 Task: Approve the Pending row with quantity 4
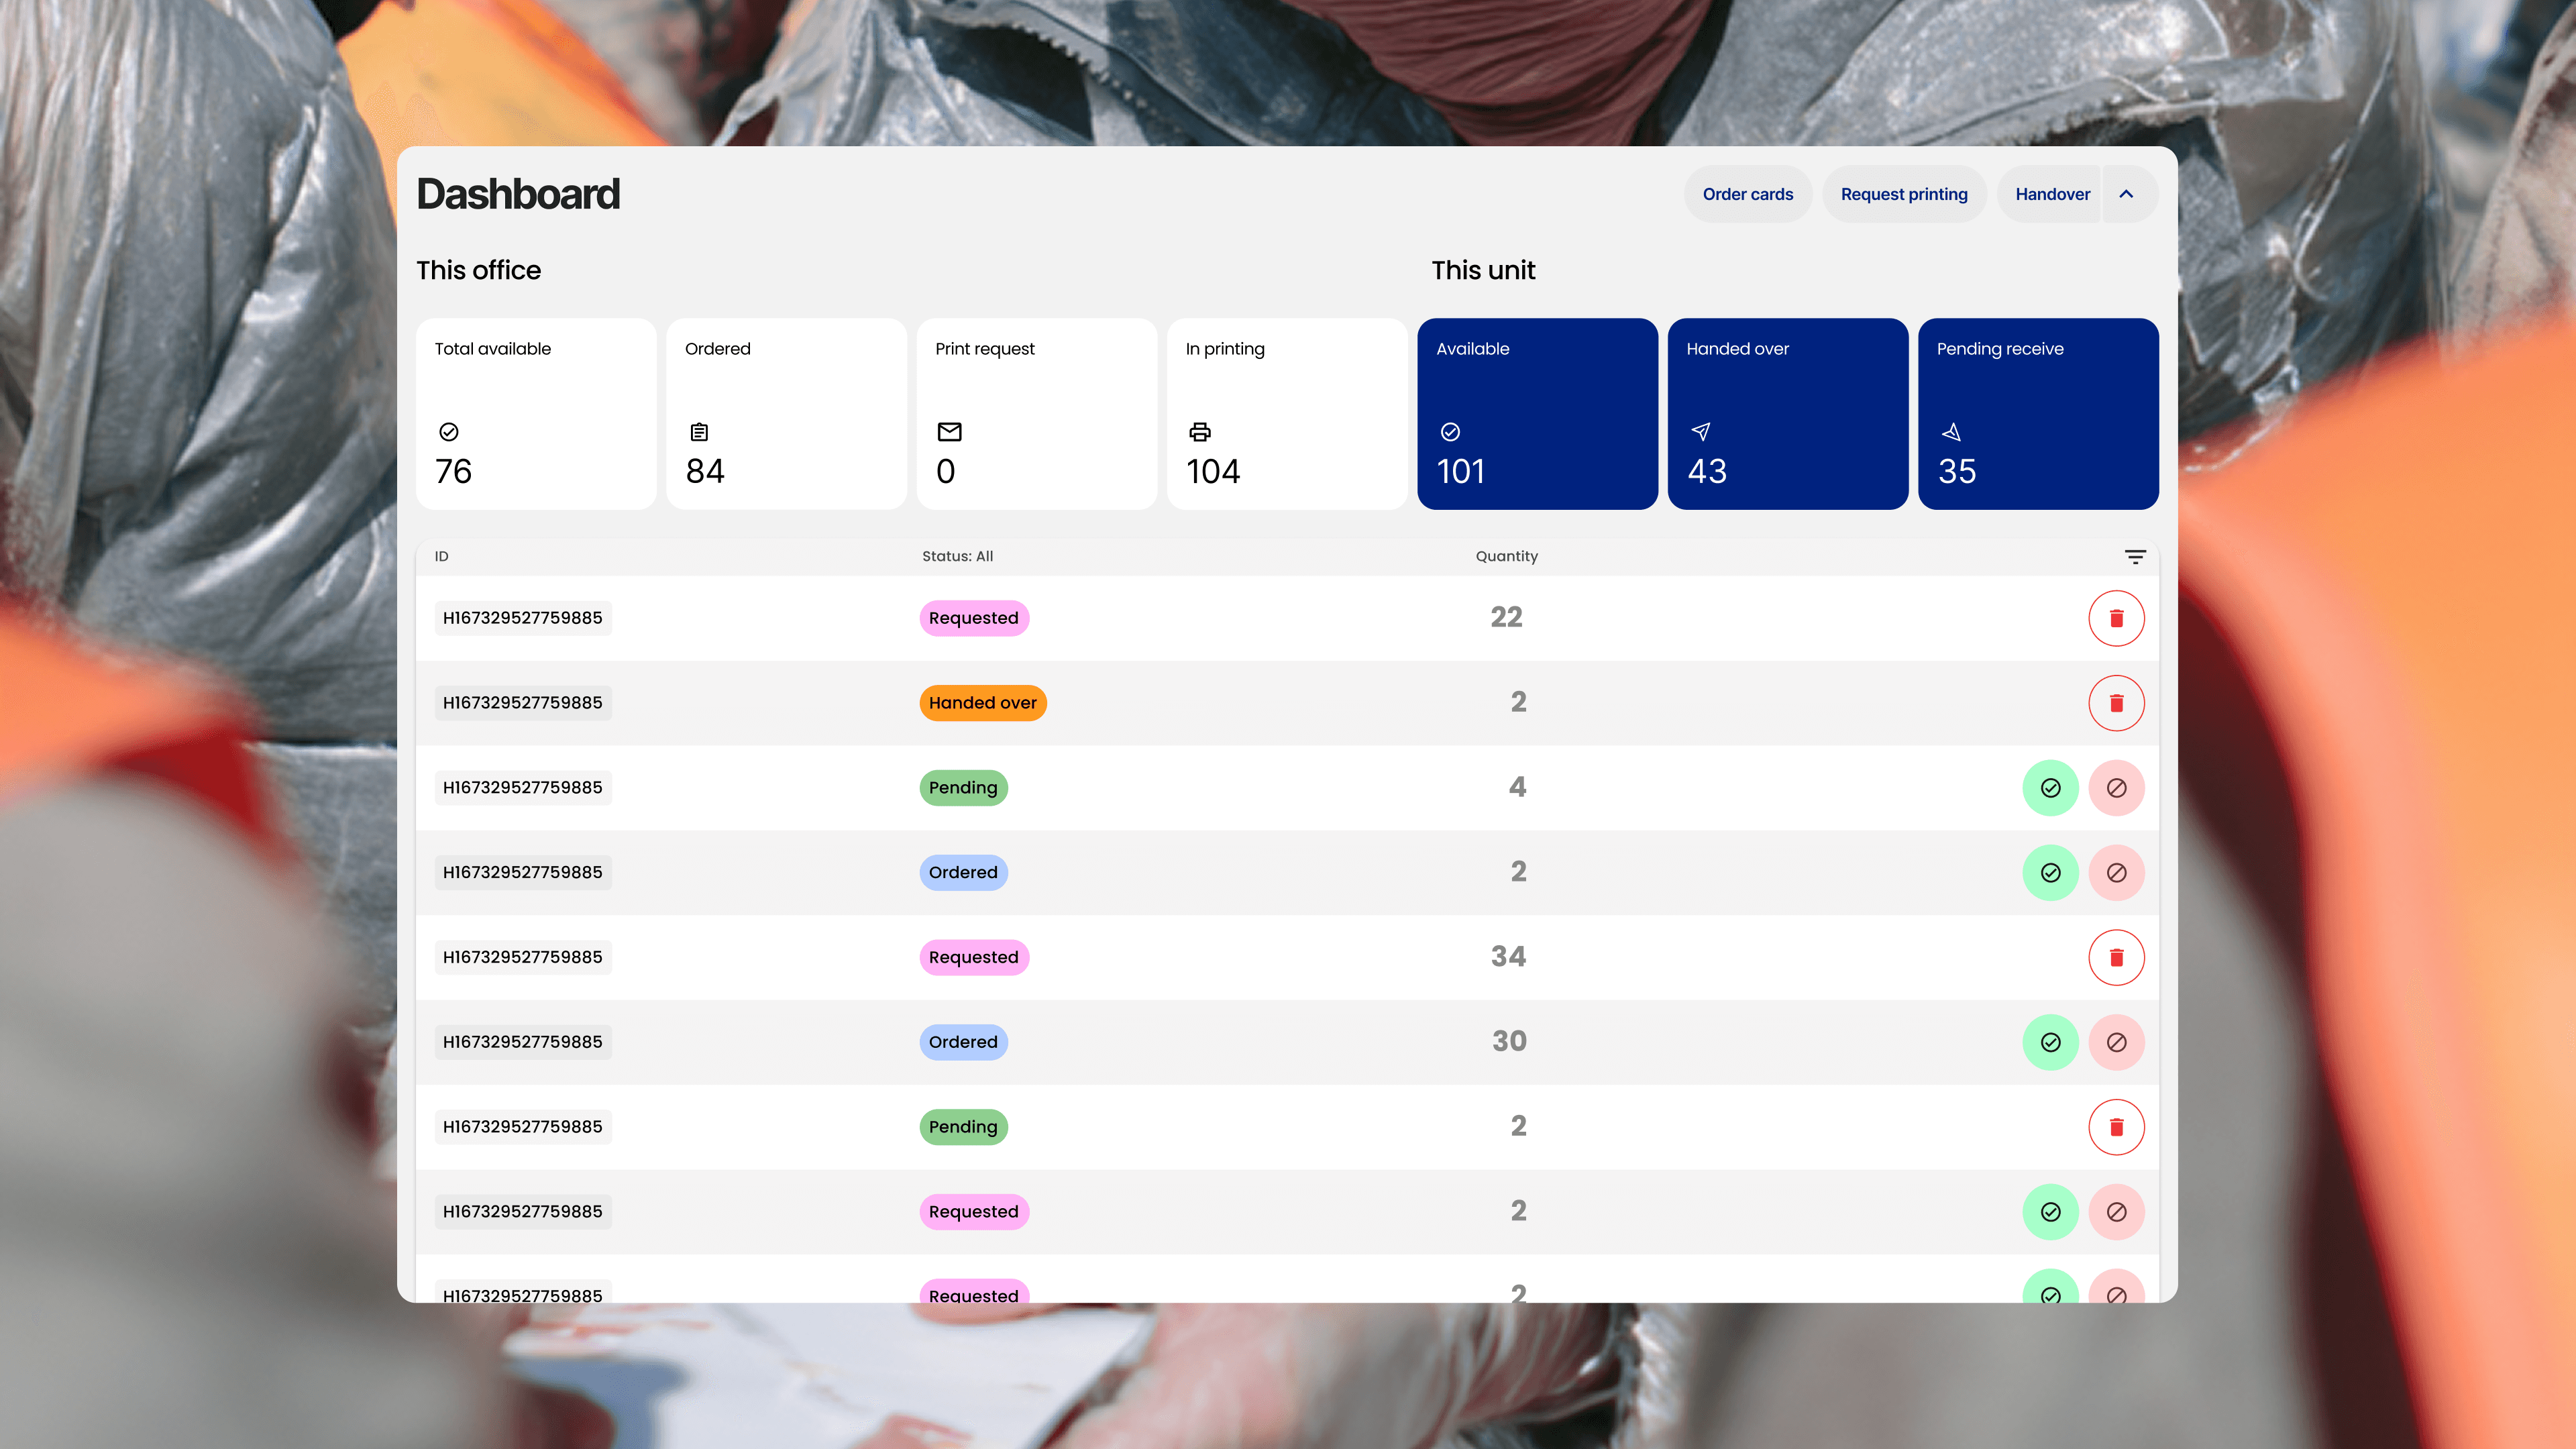point(2050,788)
